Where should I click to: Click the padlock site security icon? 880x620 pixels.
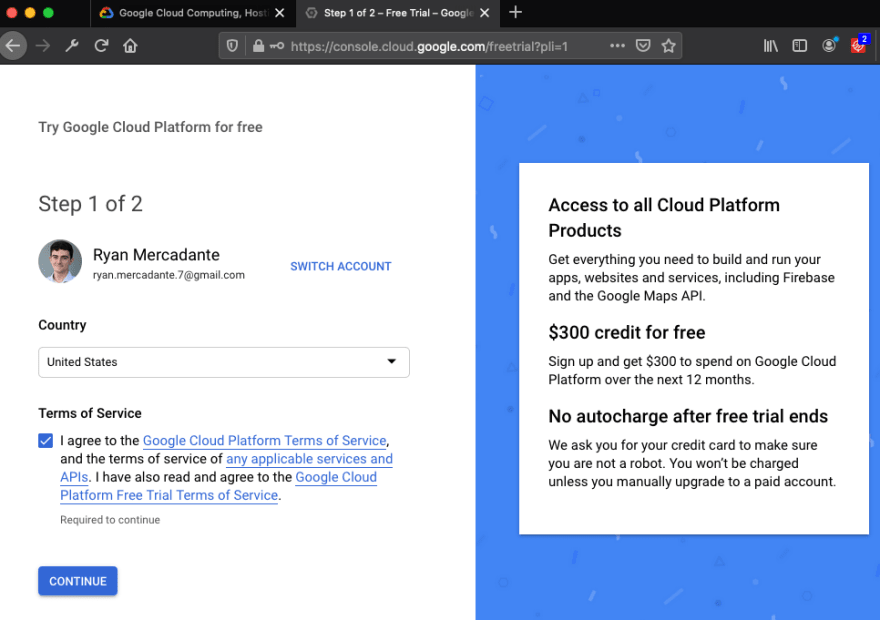tap(258, 46)
